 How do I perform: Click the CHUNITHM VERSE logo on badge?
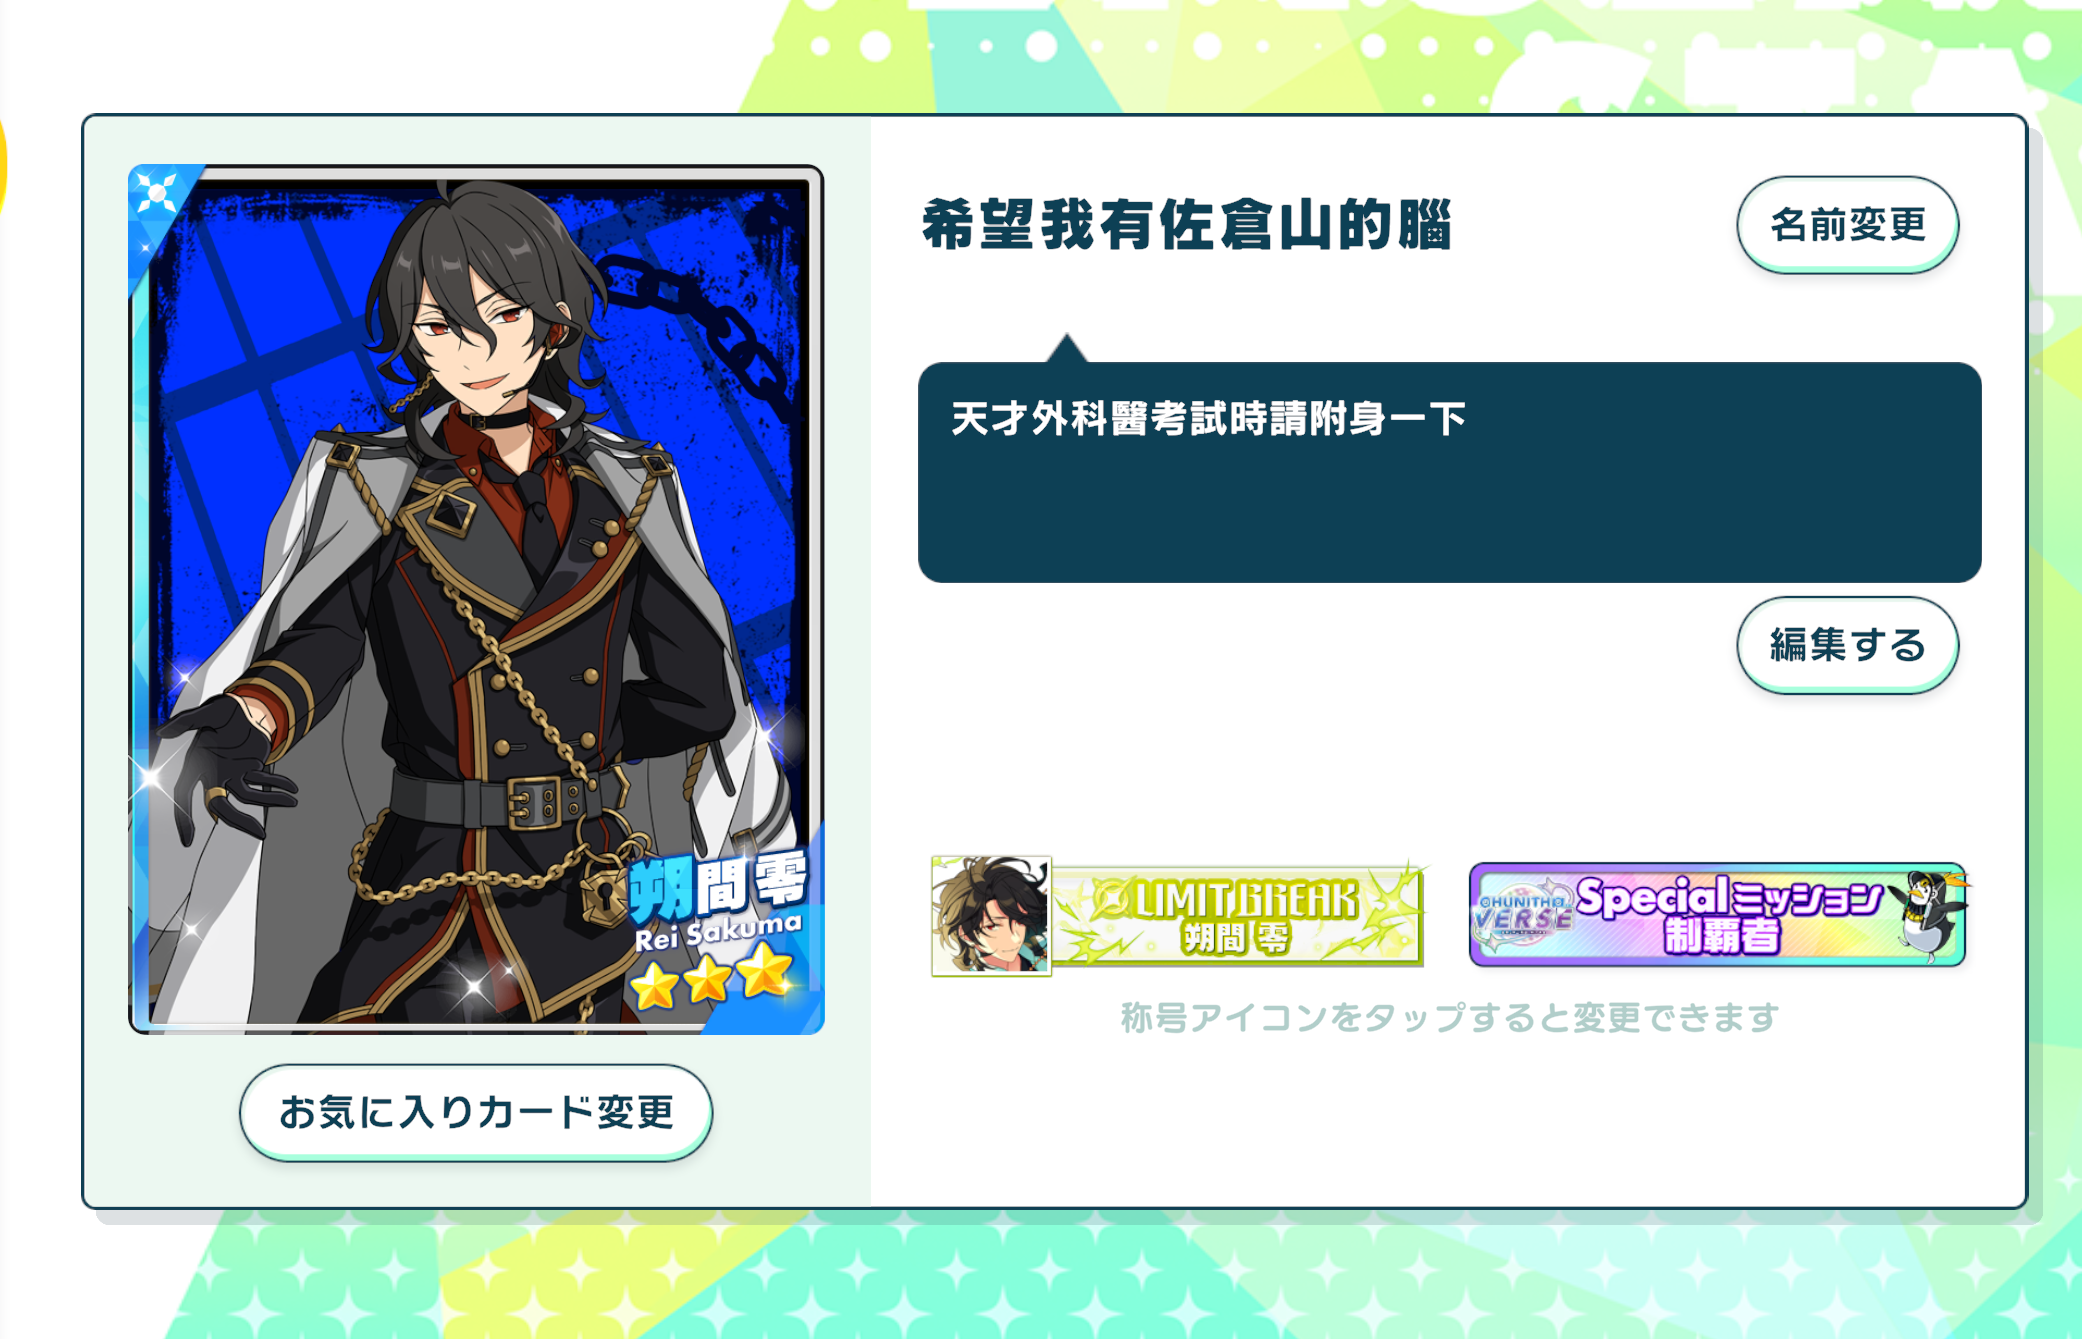1521,913
